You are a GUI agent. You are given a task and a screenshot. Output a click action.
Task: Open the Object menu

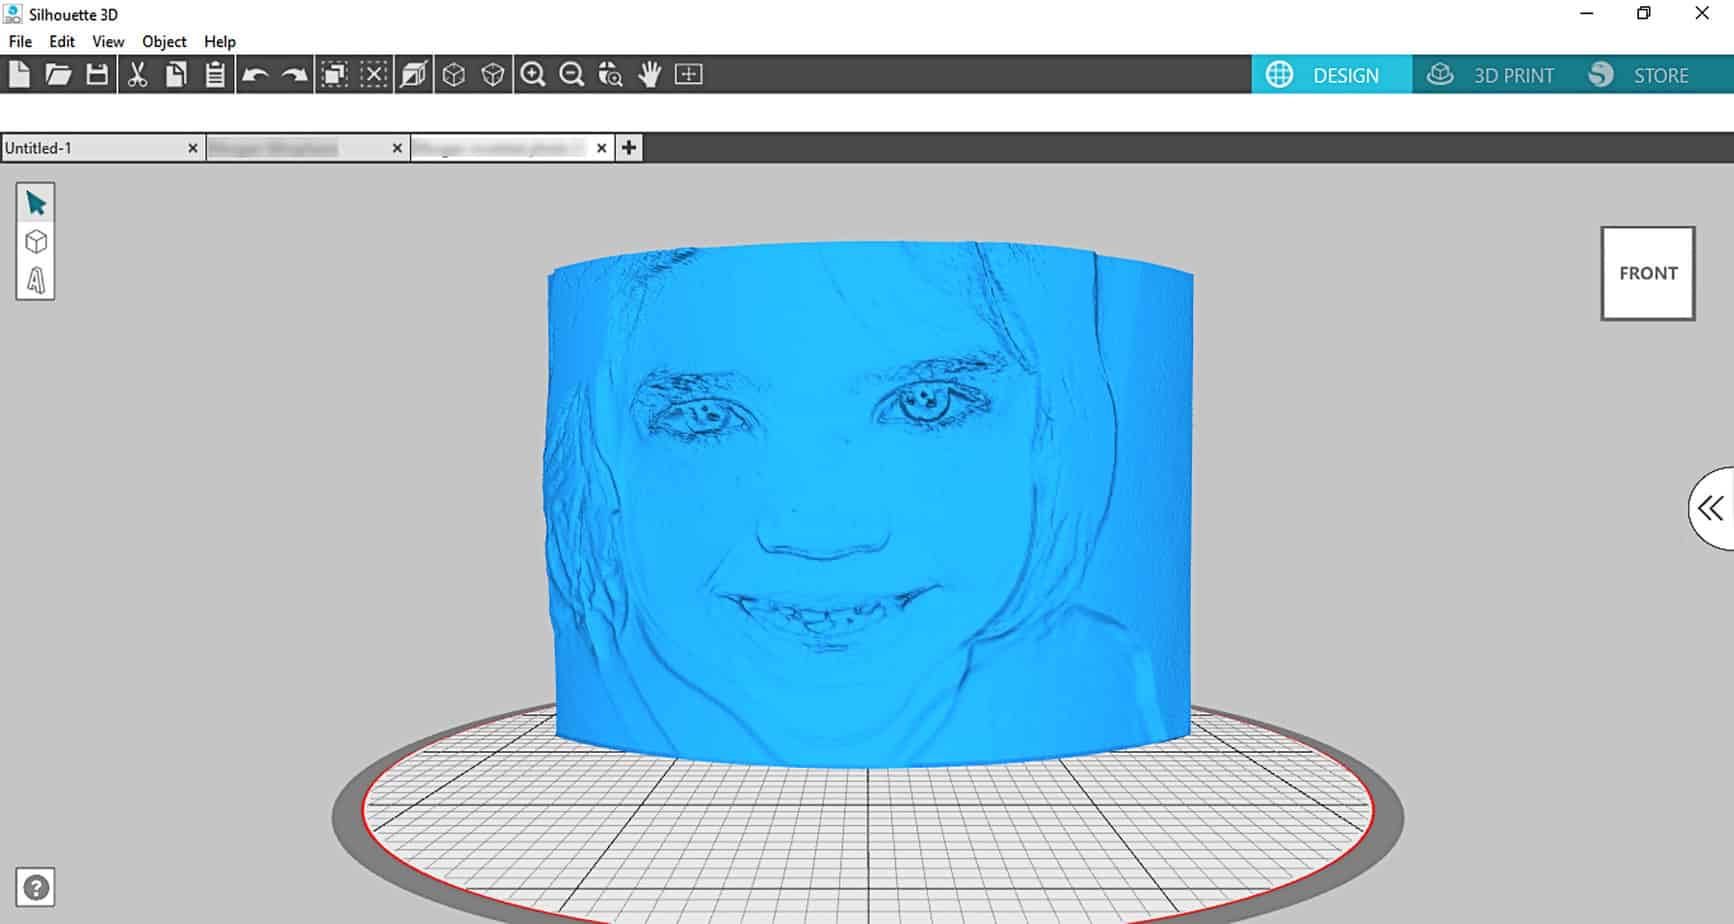pyautogui.click(x=163, y=42)
